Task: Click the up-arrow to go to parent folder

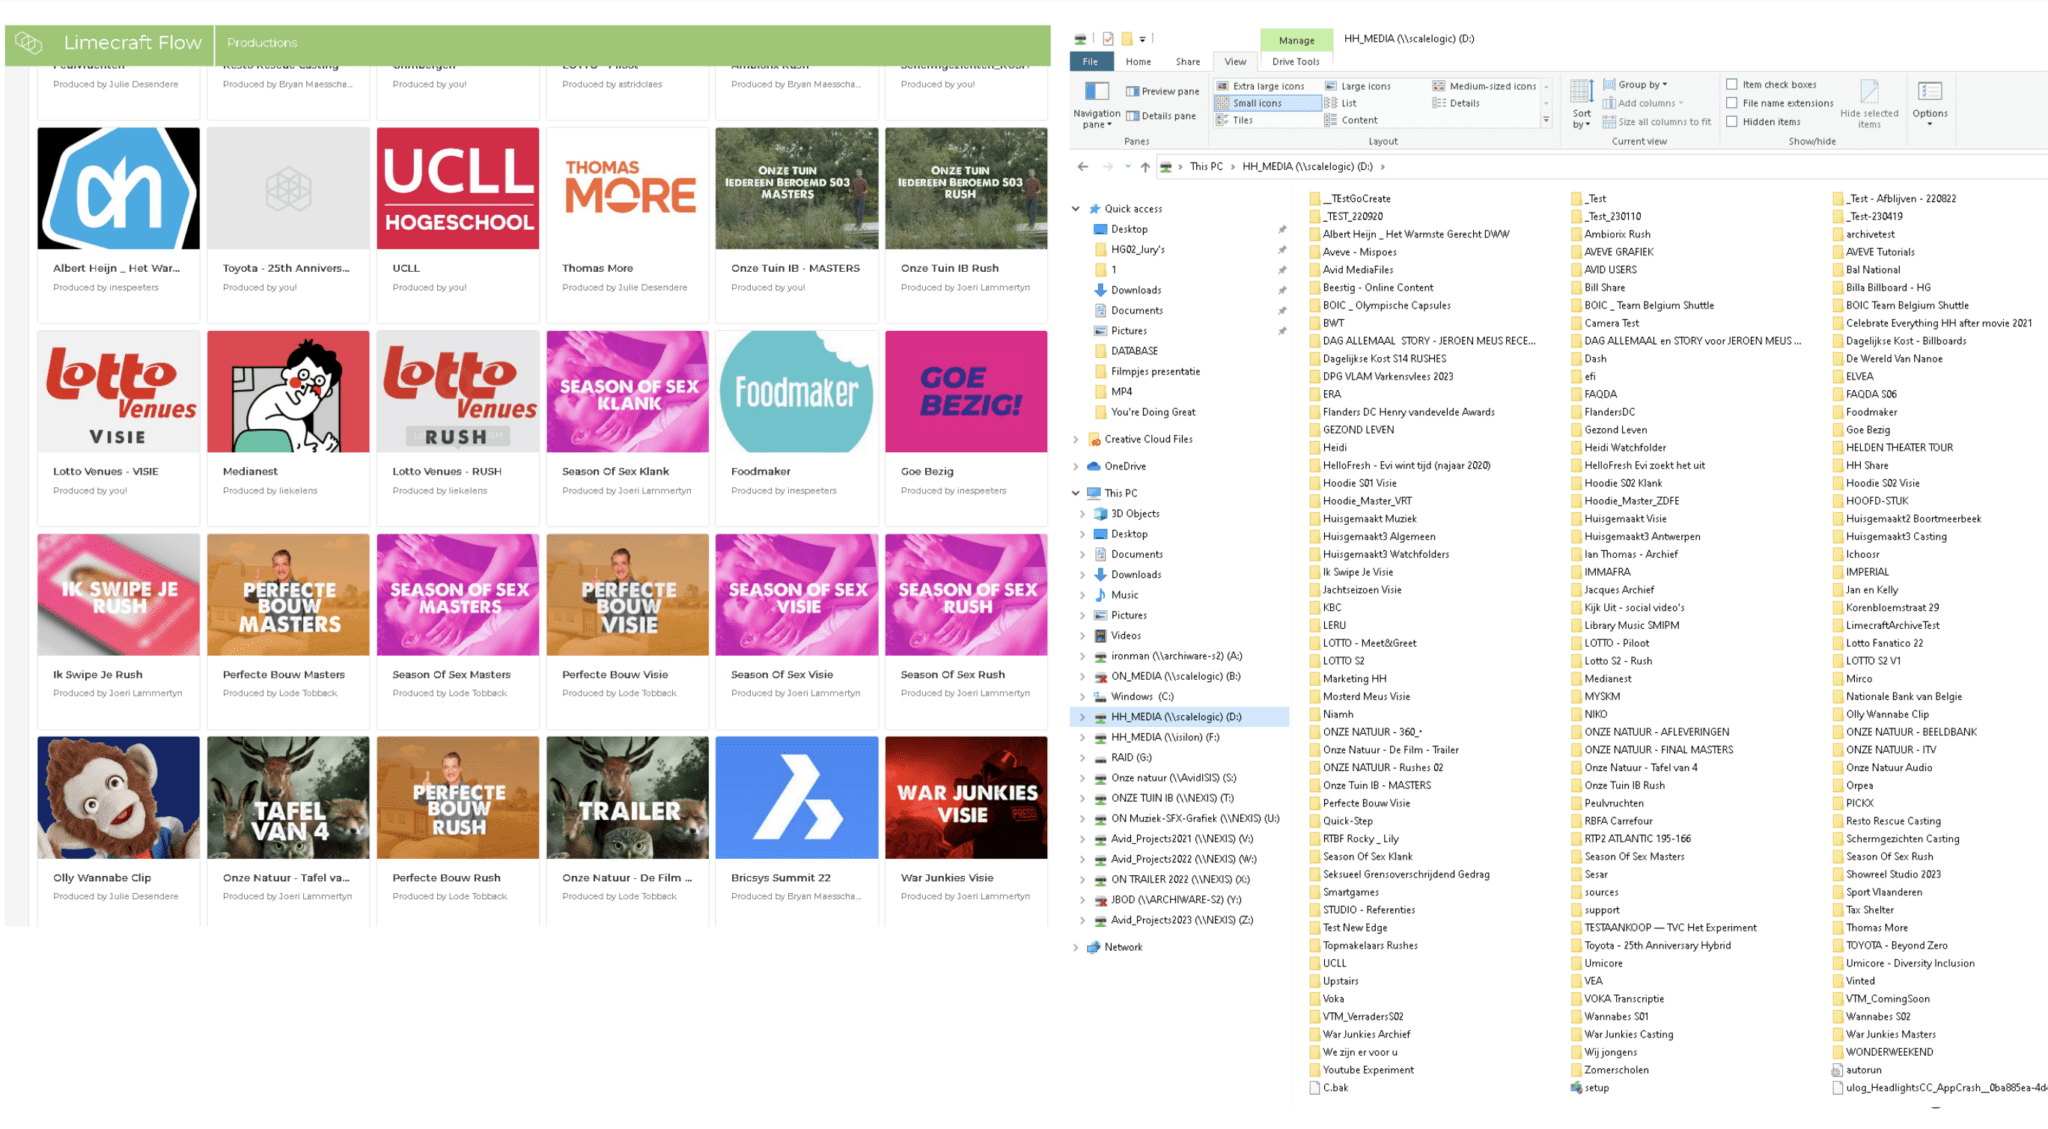Action: [x=1146, y=167]
